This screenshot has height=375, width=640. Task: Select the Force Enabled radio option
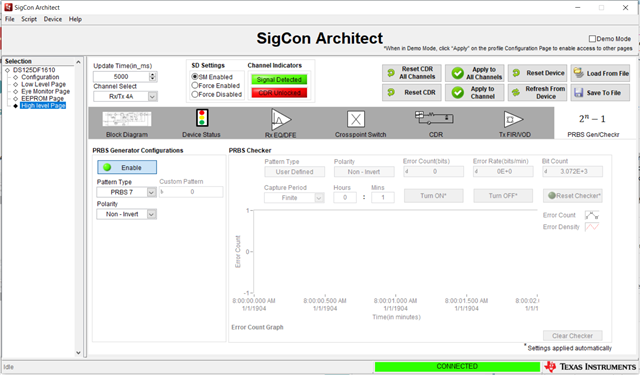pos(195,85)
